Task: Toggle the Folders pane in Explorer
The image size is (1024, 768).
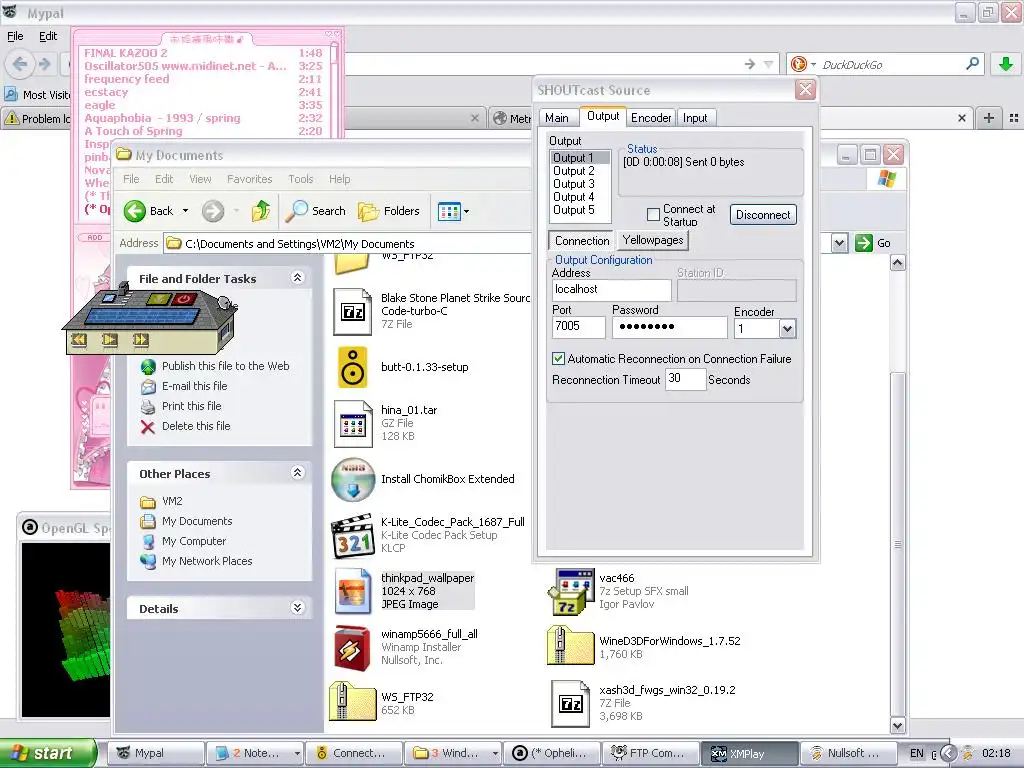Action: (x=389, y=211)
